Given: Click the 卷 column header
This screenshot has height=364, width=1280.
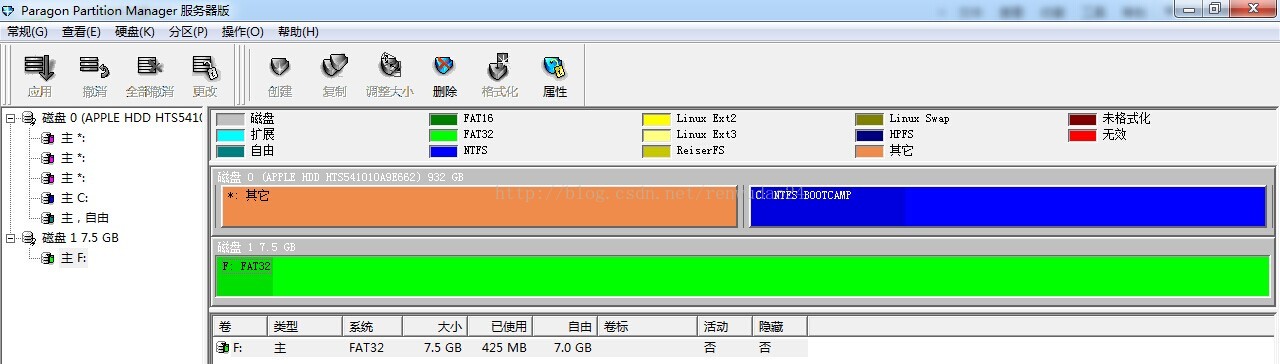Looking at the screenshot, I should coord(240,327).
